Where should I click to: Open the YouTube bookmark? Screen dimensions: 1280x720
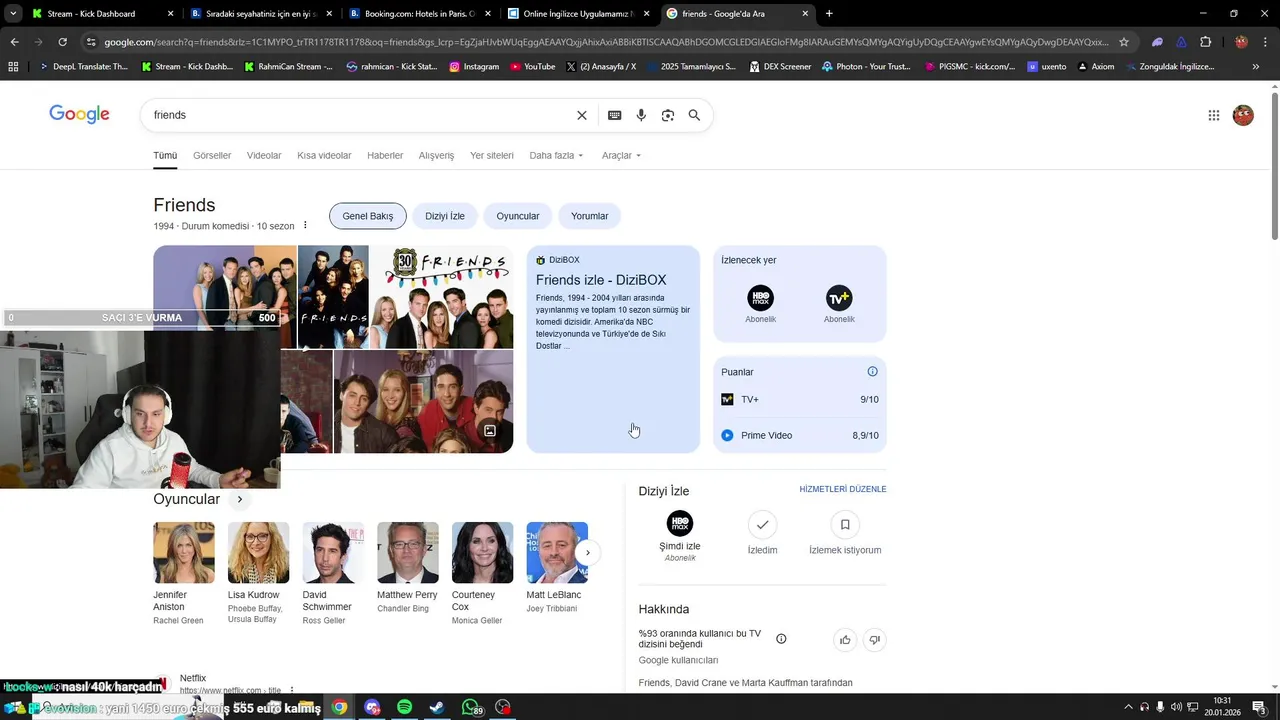pos(532,67)
